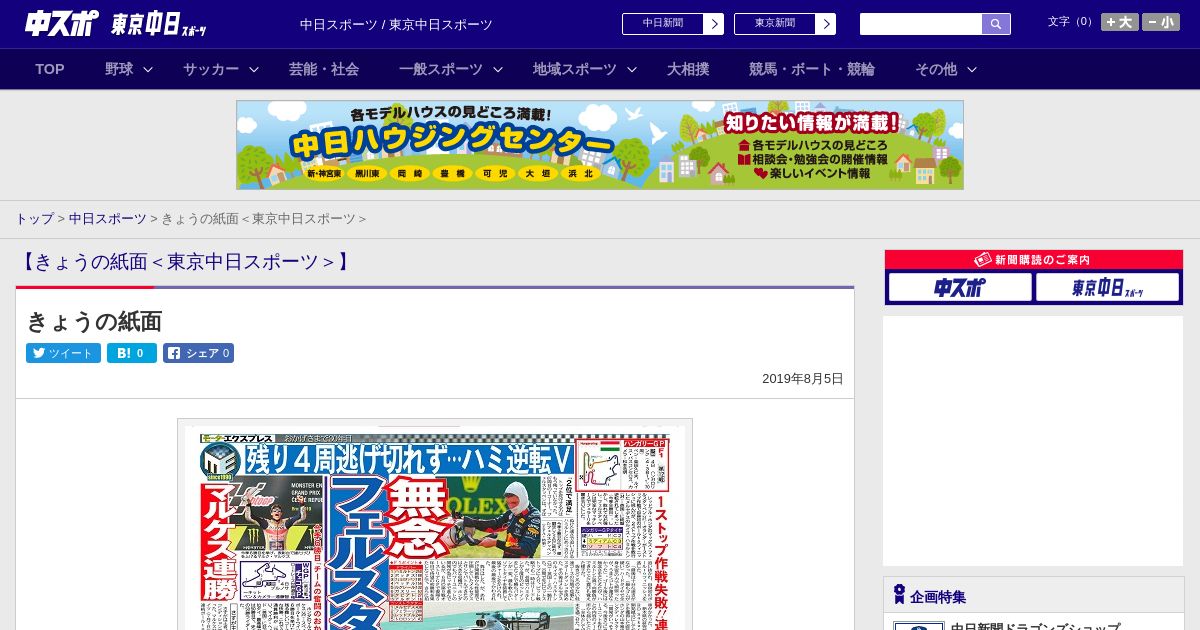Click the 中日スポーツ / 東京中日スポーツ header text
Screen dimensions: 1200x630
click(x=396, y=24)
